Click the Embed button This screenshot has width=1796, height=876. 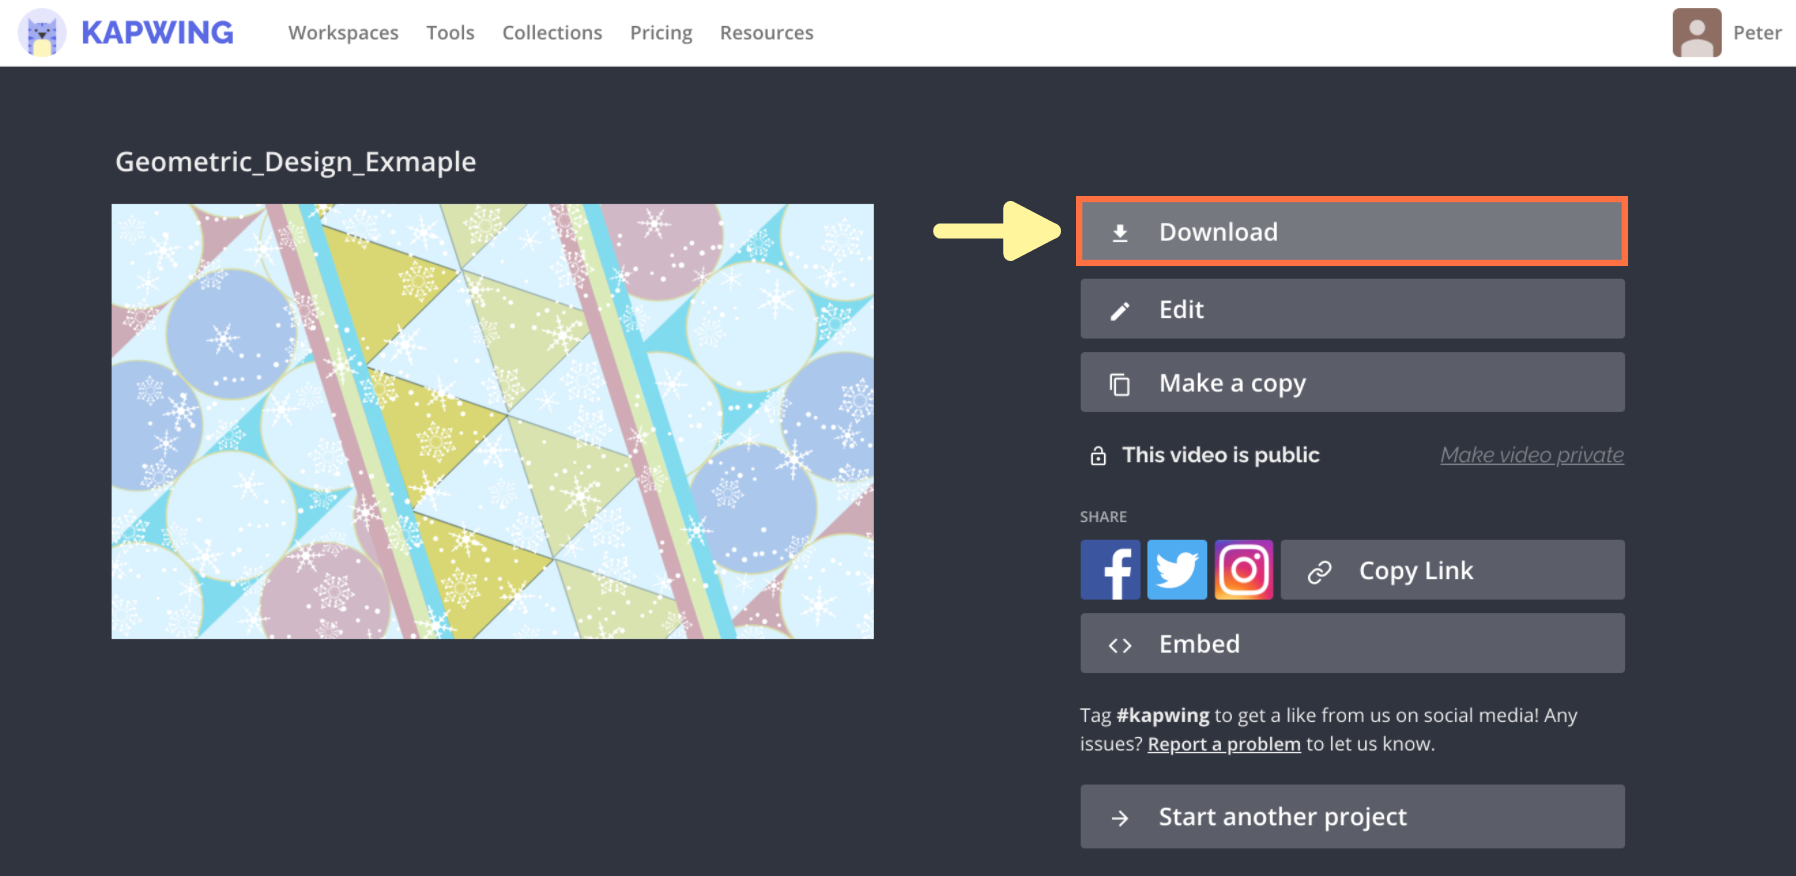[x=1352, y=644]
